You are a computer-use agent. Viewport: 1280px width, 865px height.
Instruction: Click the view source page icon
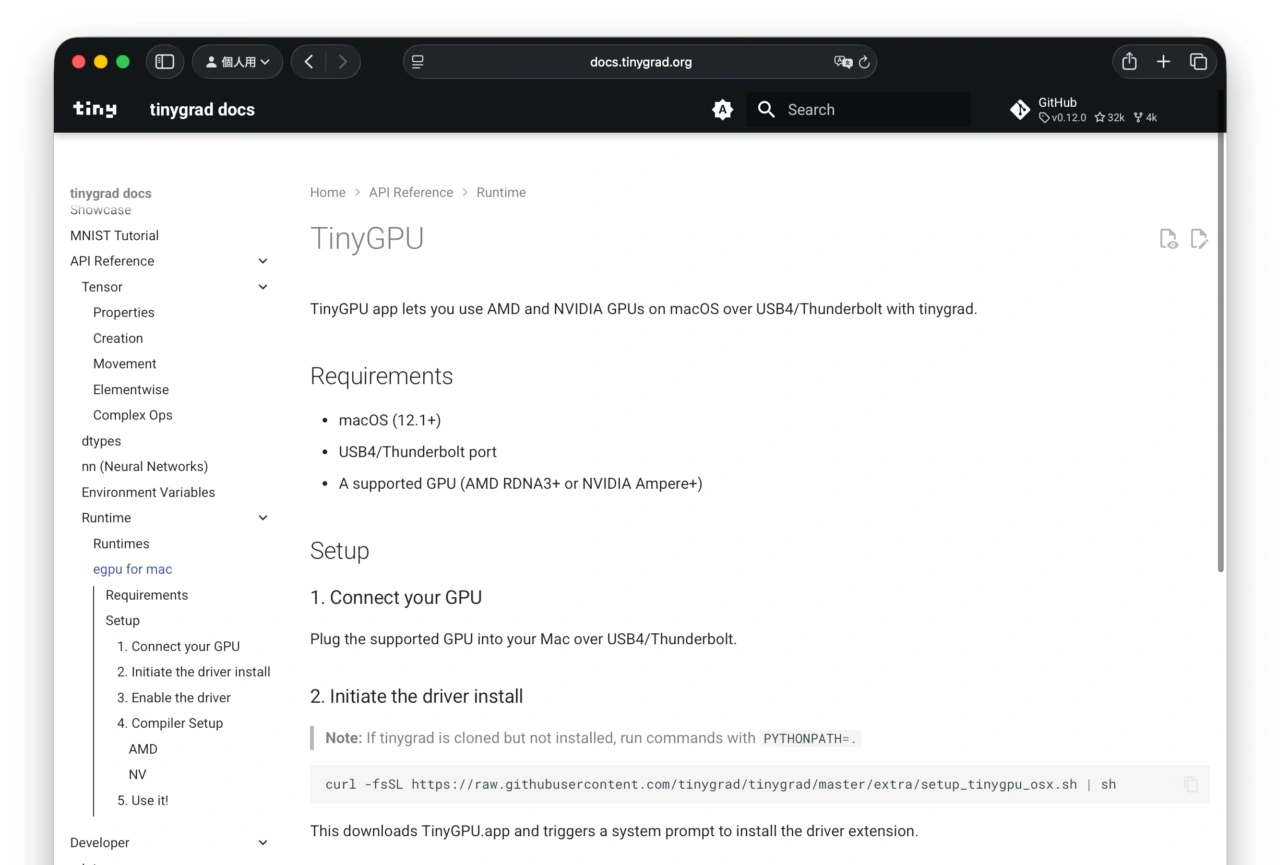tap(1168, 238)
